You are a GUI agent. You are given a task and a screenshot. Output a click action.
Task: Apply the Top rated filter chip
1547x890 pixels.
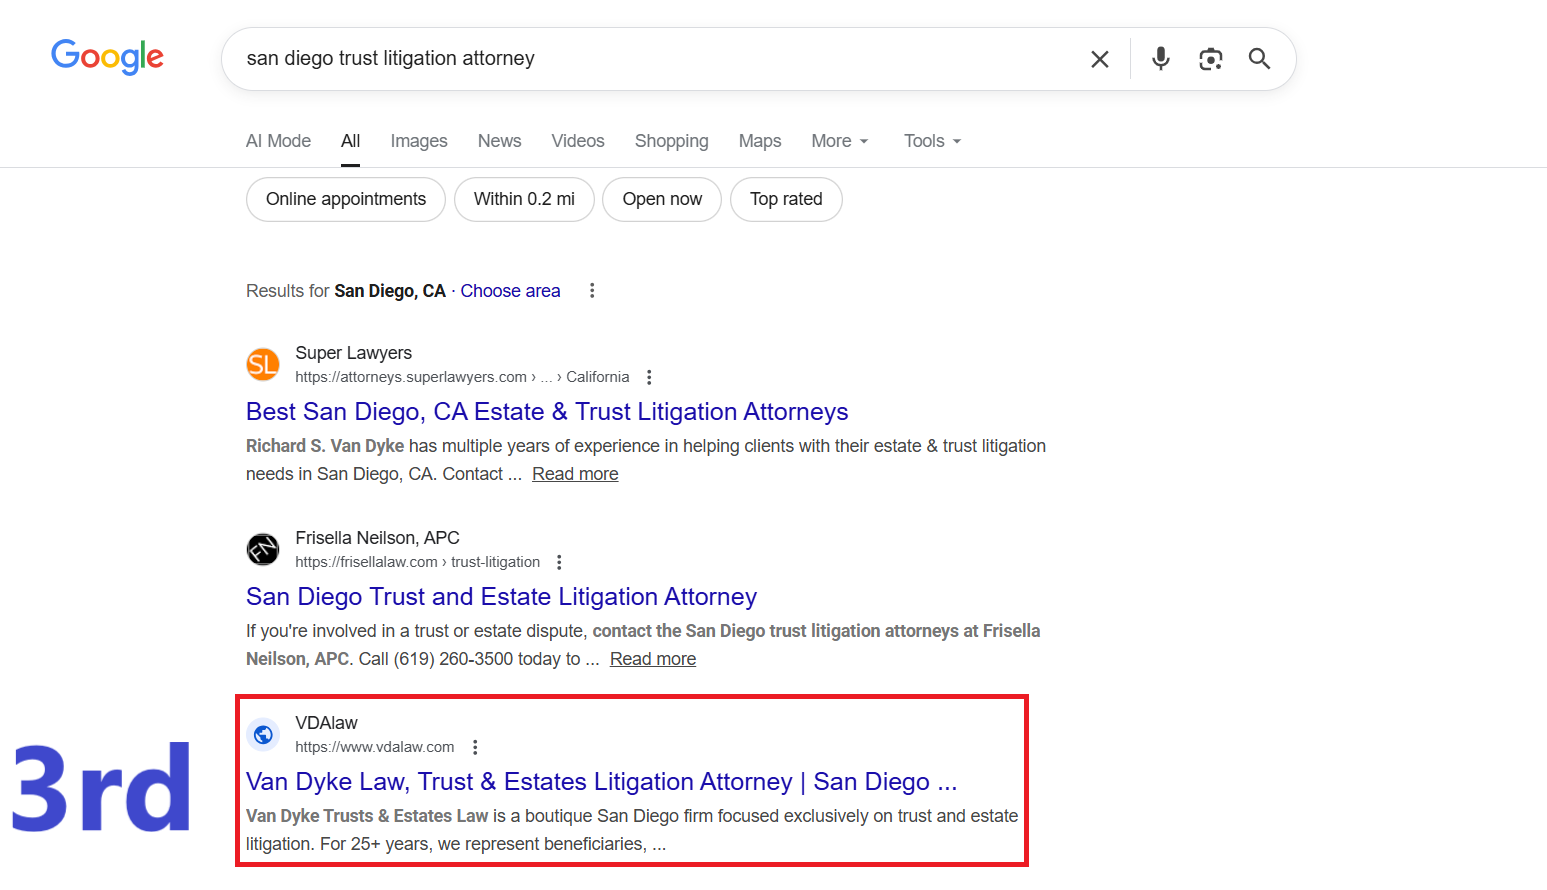pyautogui.click(x=786, y=199)
